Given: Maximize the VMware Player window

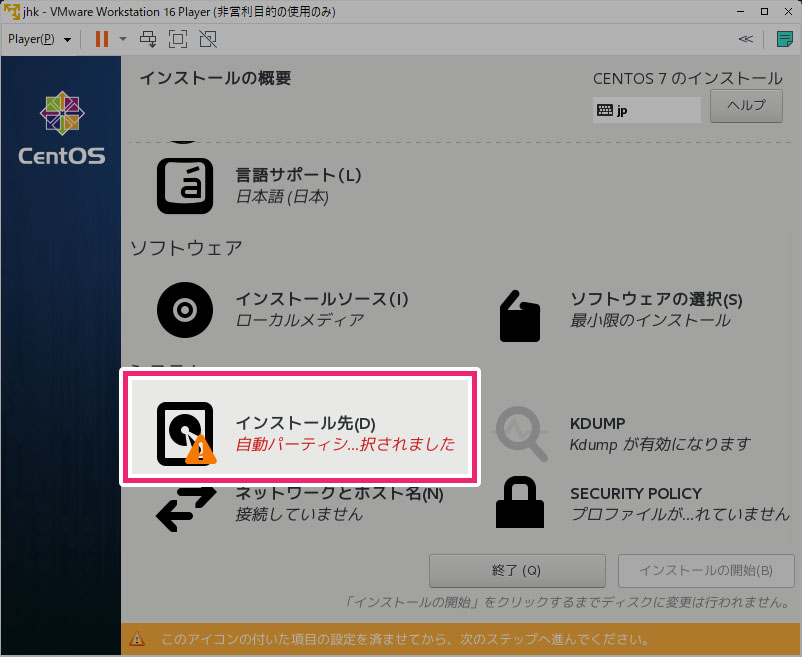Looking at the screenshot, I should click(765, 11).
